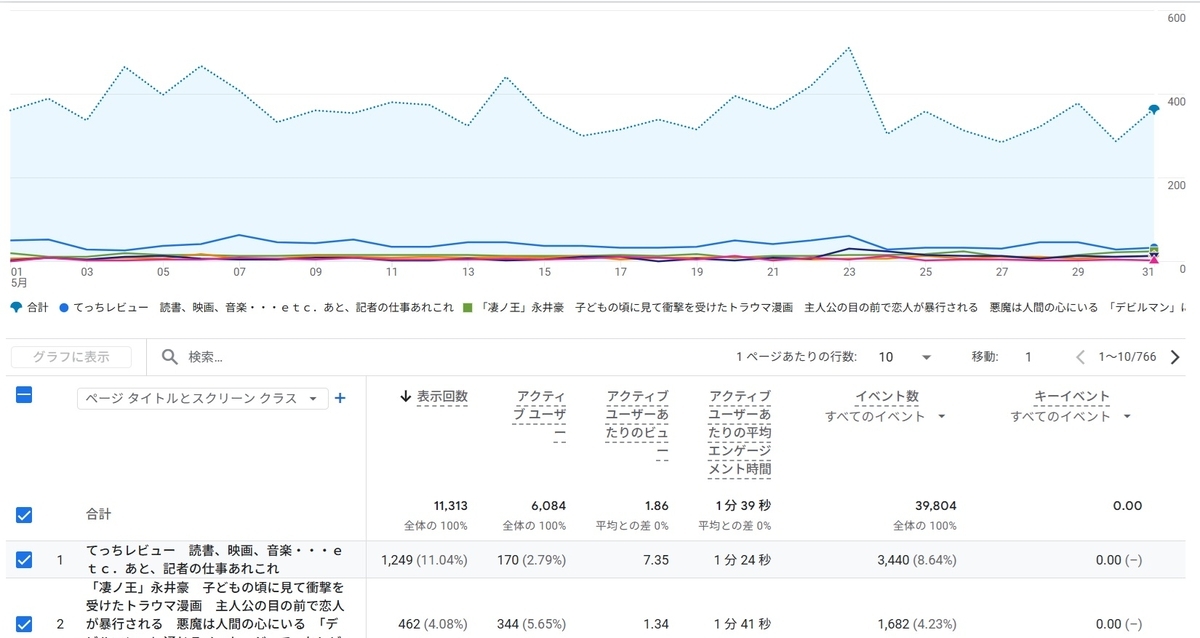Uncheck the 合計 row checkbox
Image resolution: width=1200 pixels, height=638 pixels.
(x=25, y=515)
